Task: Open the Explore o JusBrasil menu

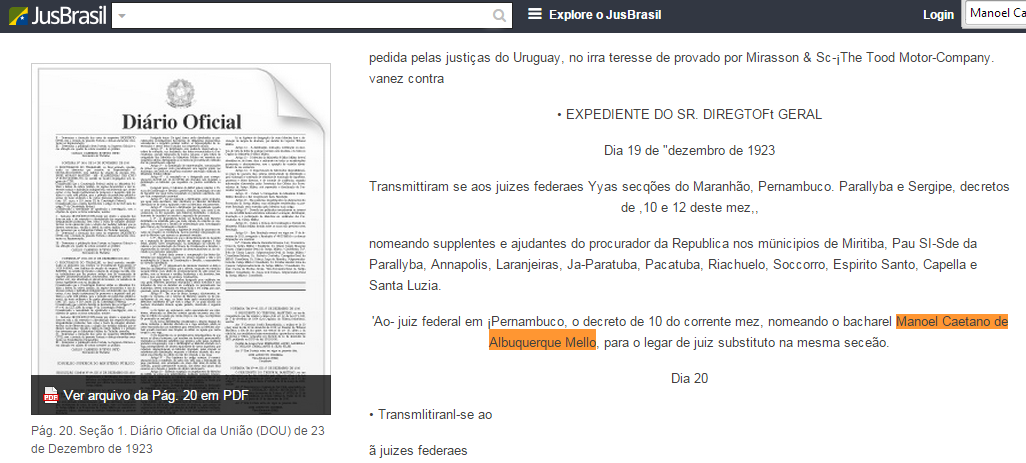Action: (604, 15)
